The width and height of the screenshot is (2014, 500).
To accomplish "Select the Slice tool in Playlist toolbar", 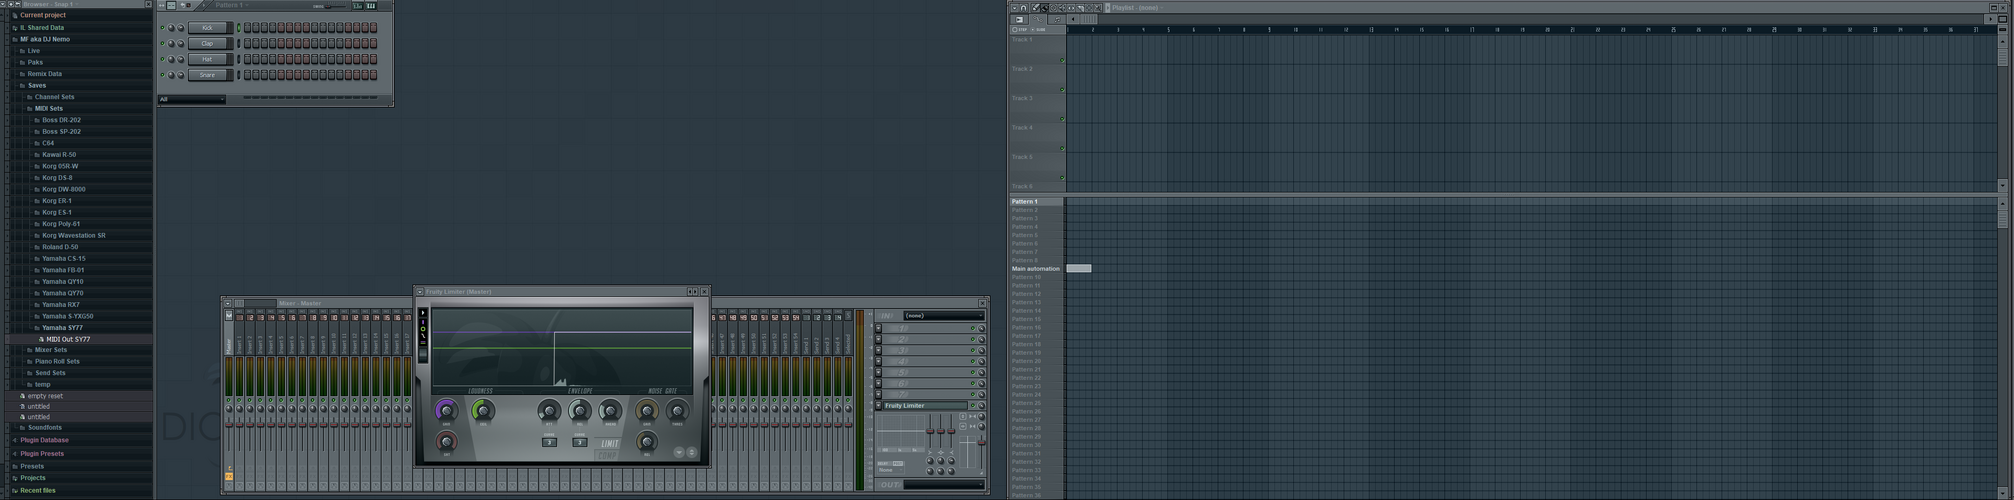I will pyautogui.click(x=1080, y=8).
